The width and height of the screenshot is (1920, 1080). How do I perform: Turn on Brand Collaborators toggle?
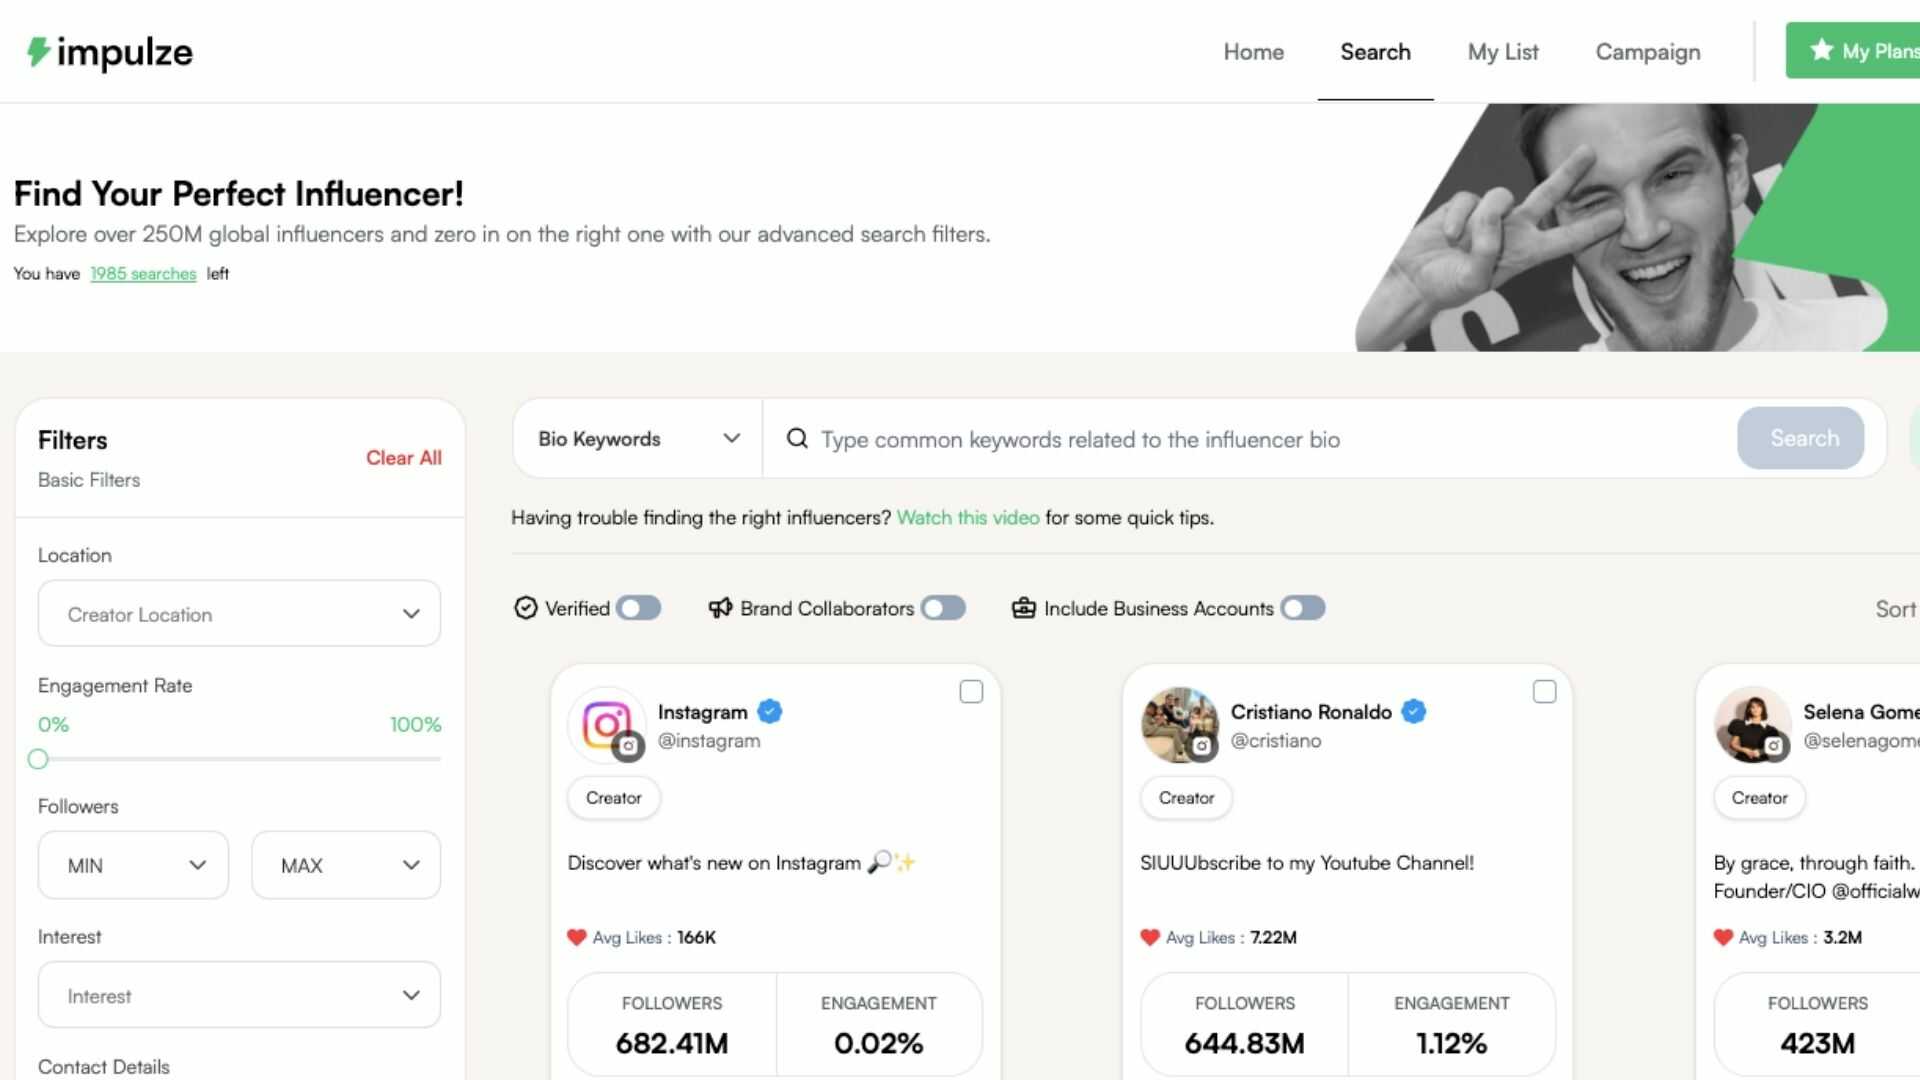tap(943, 608)
